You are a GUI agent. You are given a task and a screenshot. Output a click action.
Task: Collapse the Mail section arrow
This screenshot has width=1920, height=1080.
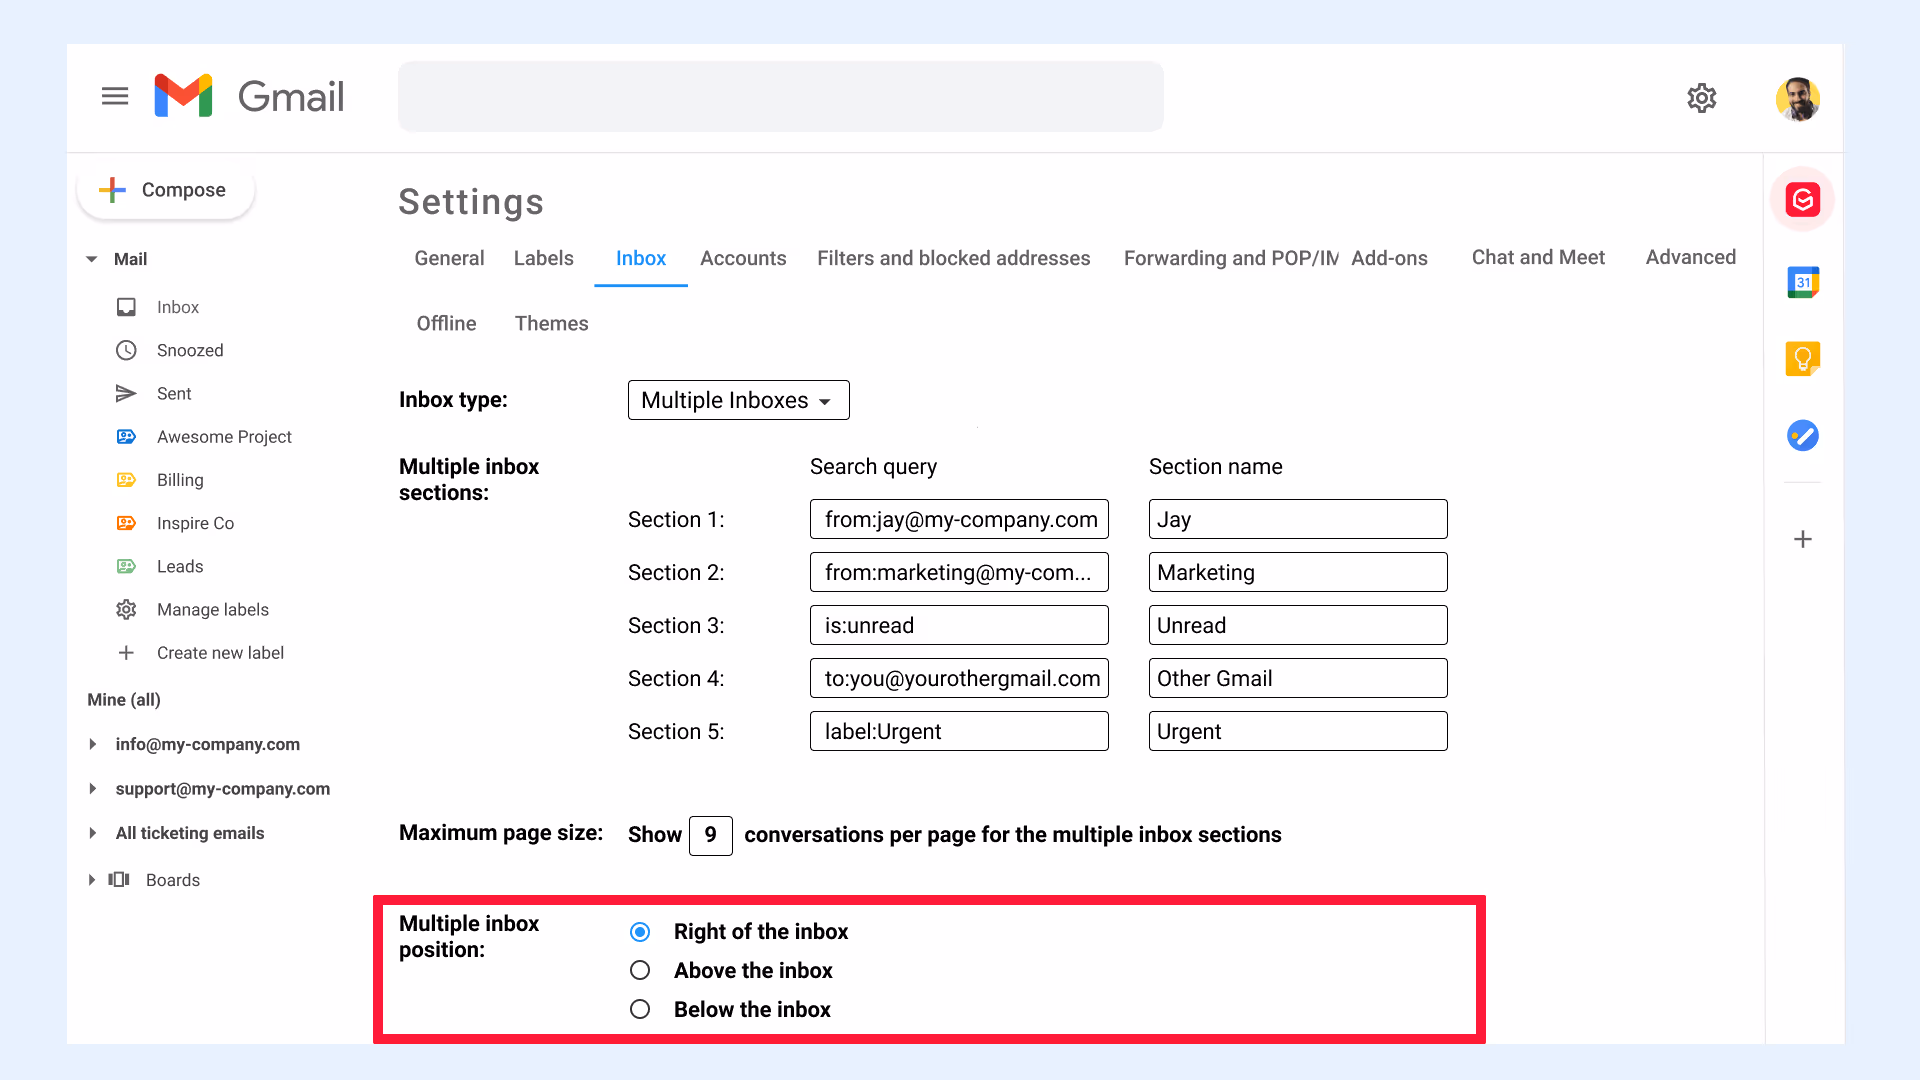coord(92,259)
